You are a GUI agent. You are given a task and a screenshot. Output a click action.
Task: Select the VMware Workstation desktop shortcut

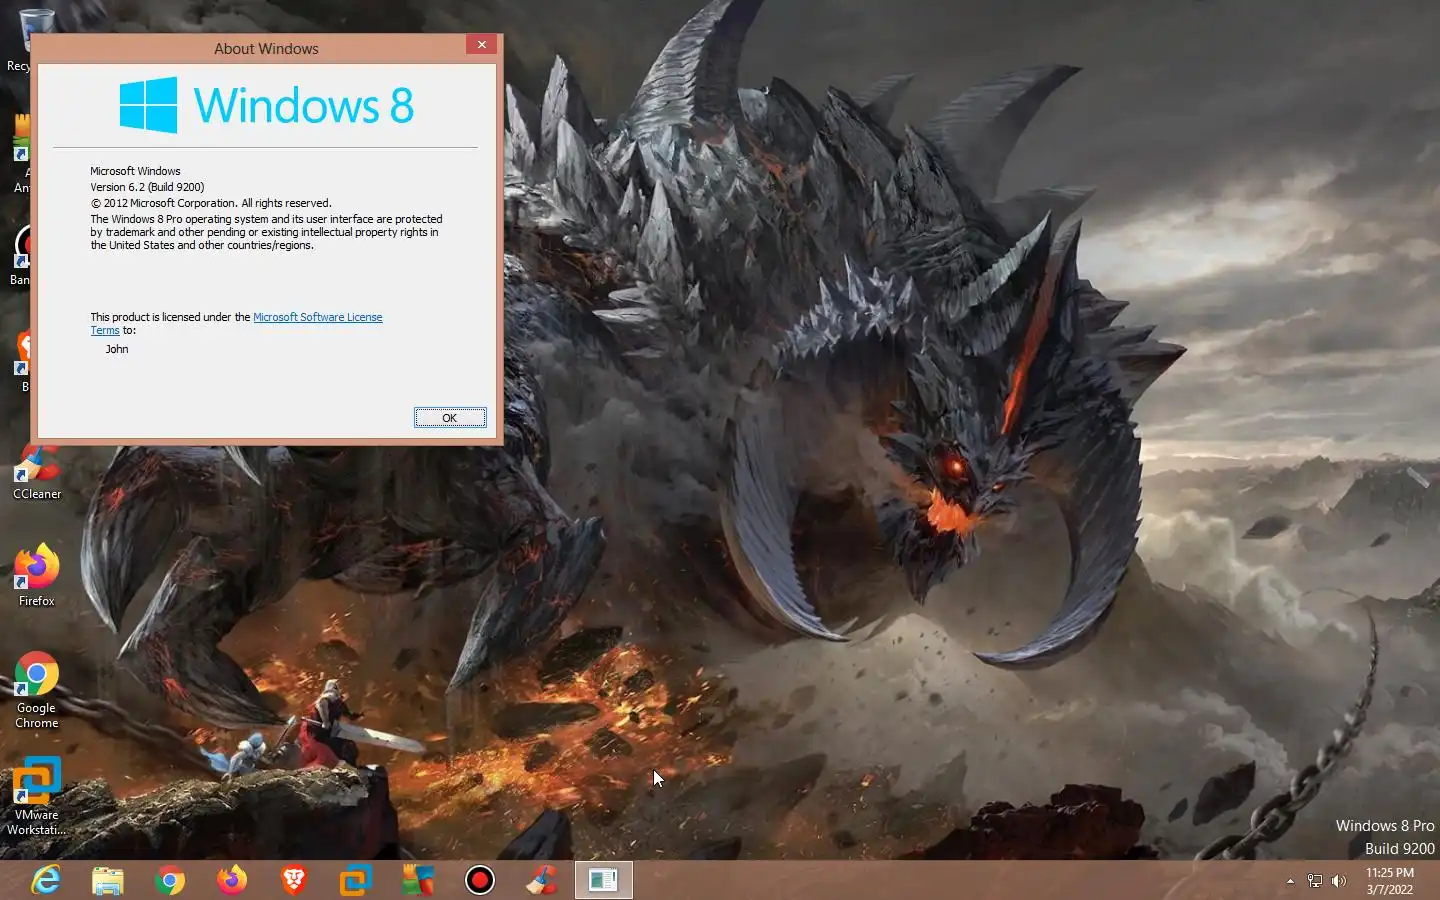pyautogui.click(x=37, y=797)
